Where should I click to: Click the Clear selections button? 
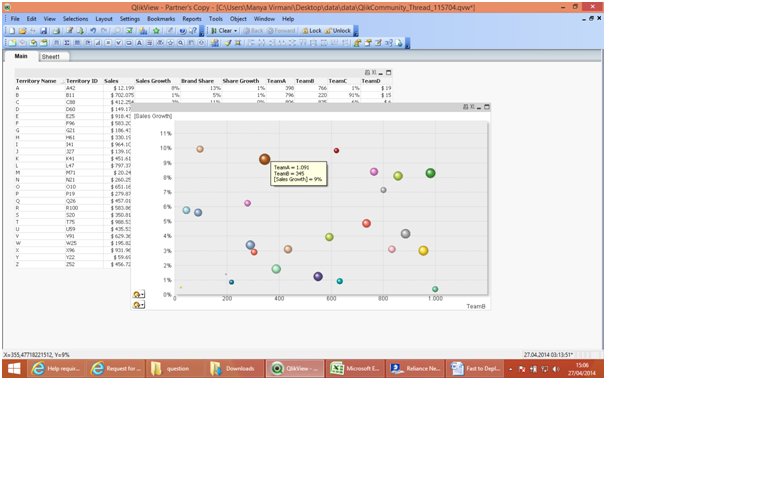coord(221,30)
